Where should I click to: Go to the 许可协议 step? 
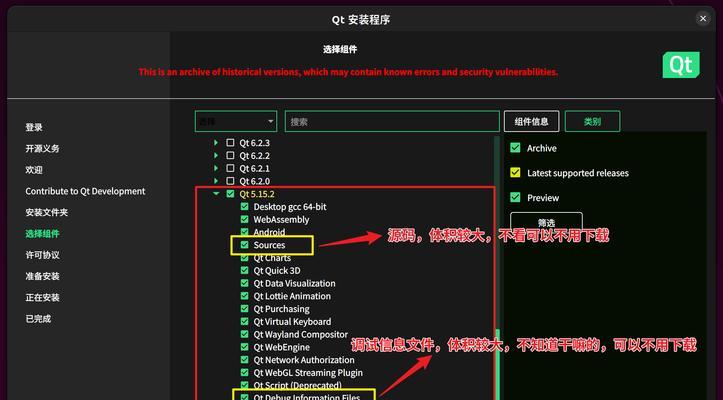pos(42,255)
